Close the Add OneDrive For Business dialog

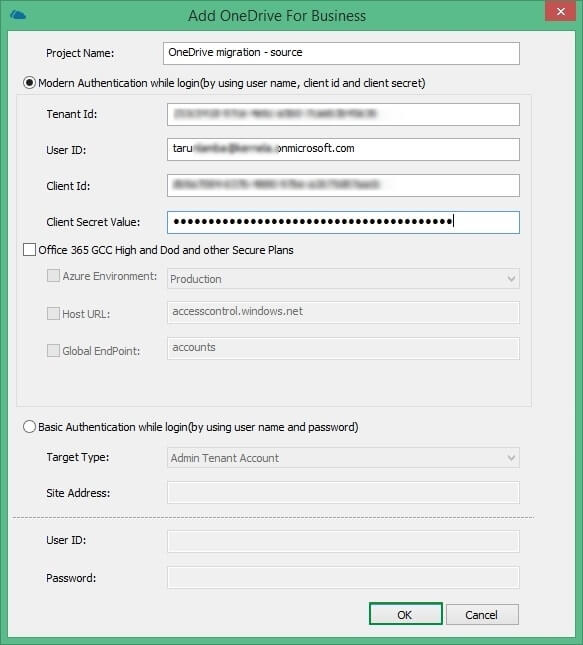coord(560,12)
